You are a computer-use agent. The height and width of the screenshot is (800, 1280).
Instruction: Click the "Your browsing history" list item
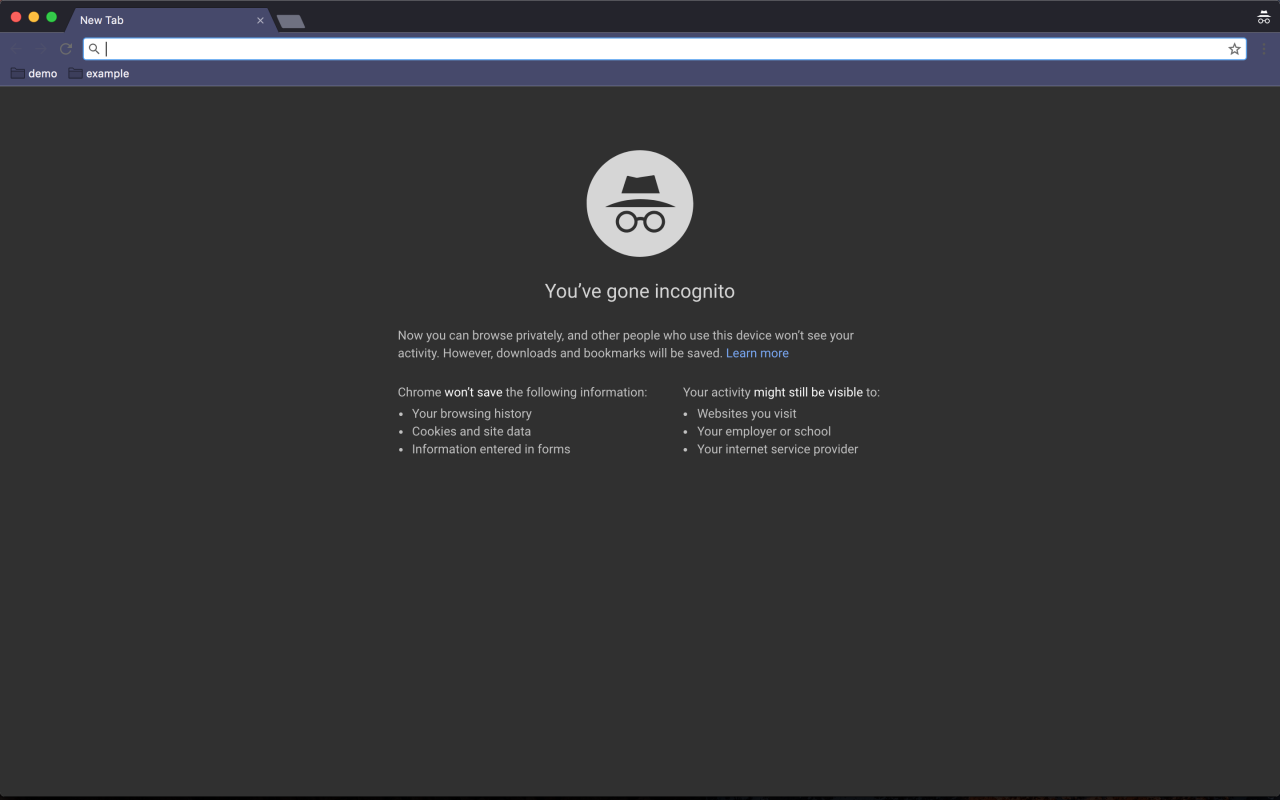coord(472,413)
